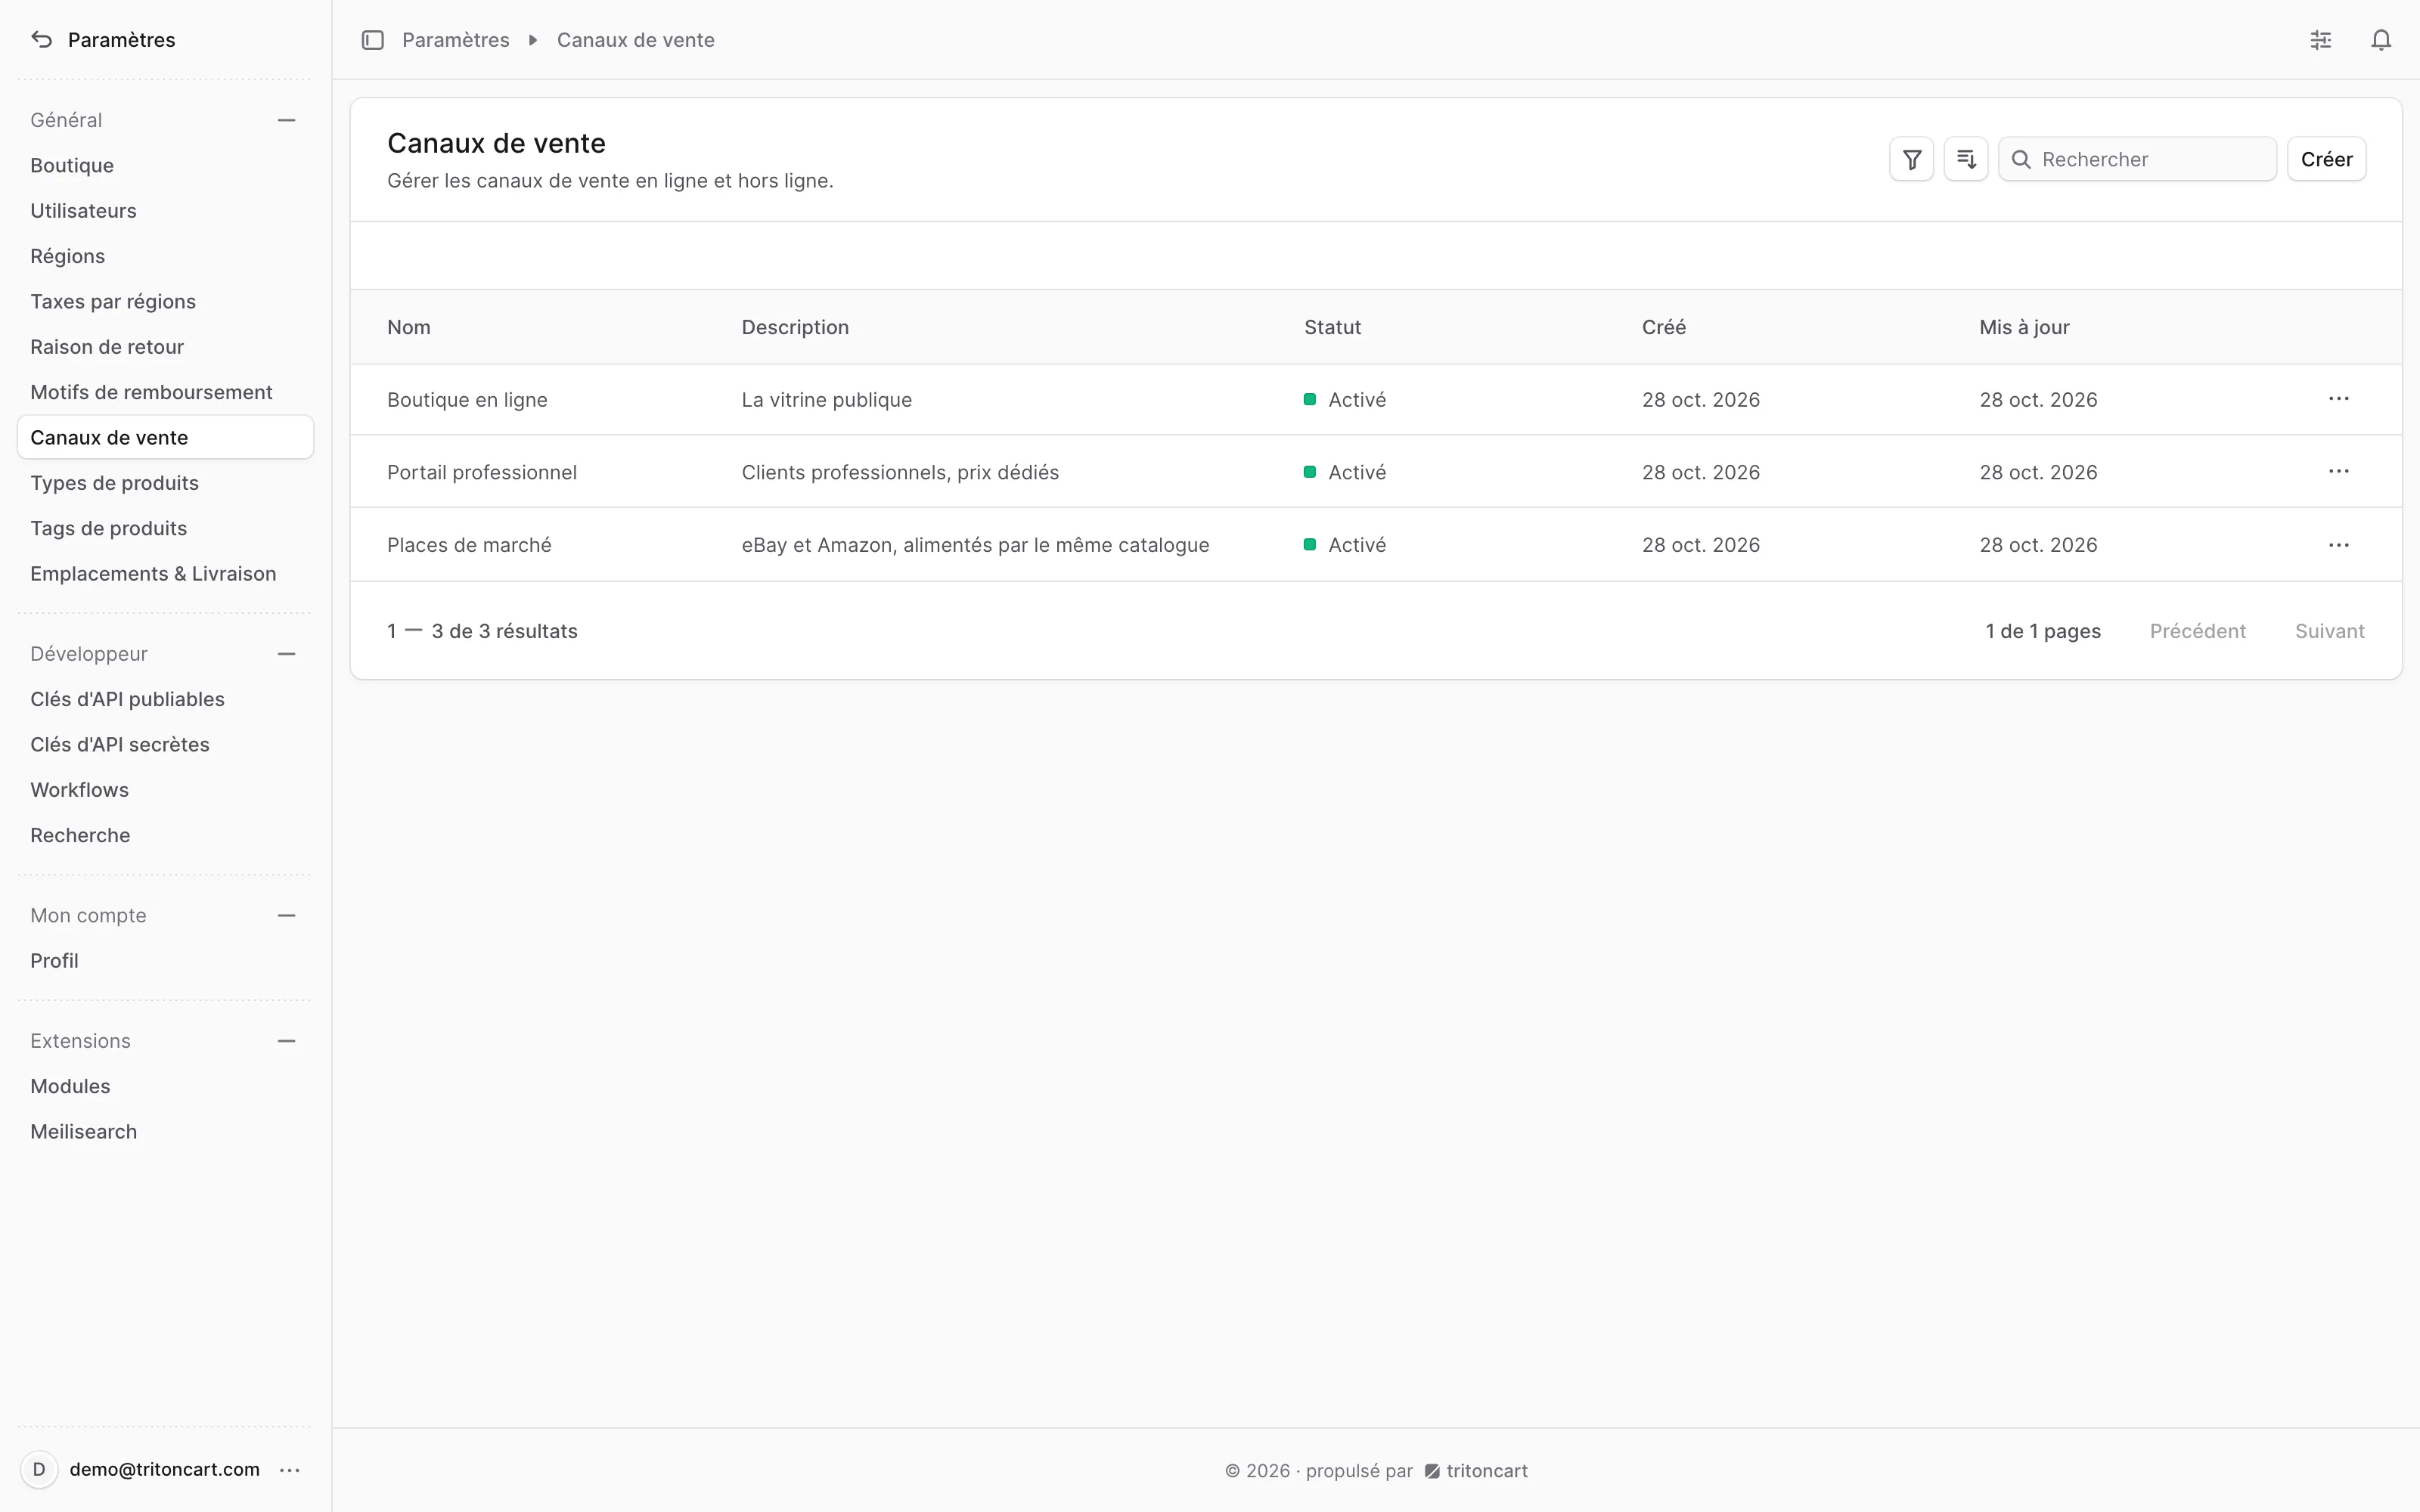The image size is (2420, 1512).
Task: Click the Paramètres breadcrumb link
Action: pyautogui.click(x=455, y=40)
